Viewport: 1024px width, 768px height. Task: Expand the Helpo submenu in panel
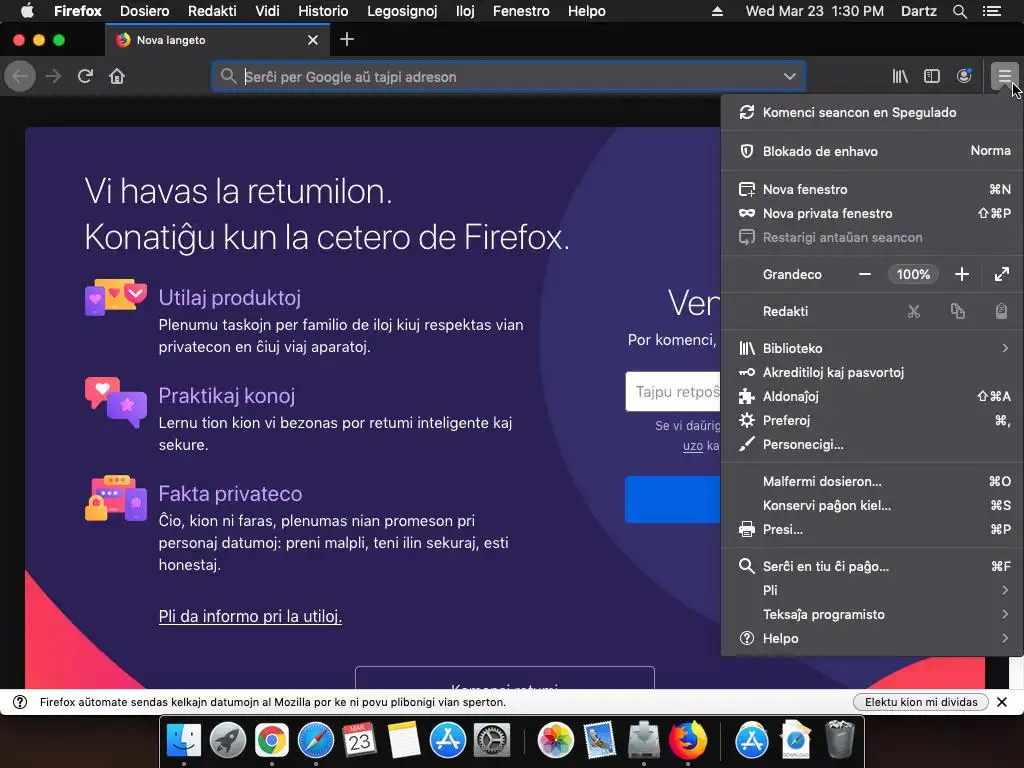(872, 639)
